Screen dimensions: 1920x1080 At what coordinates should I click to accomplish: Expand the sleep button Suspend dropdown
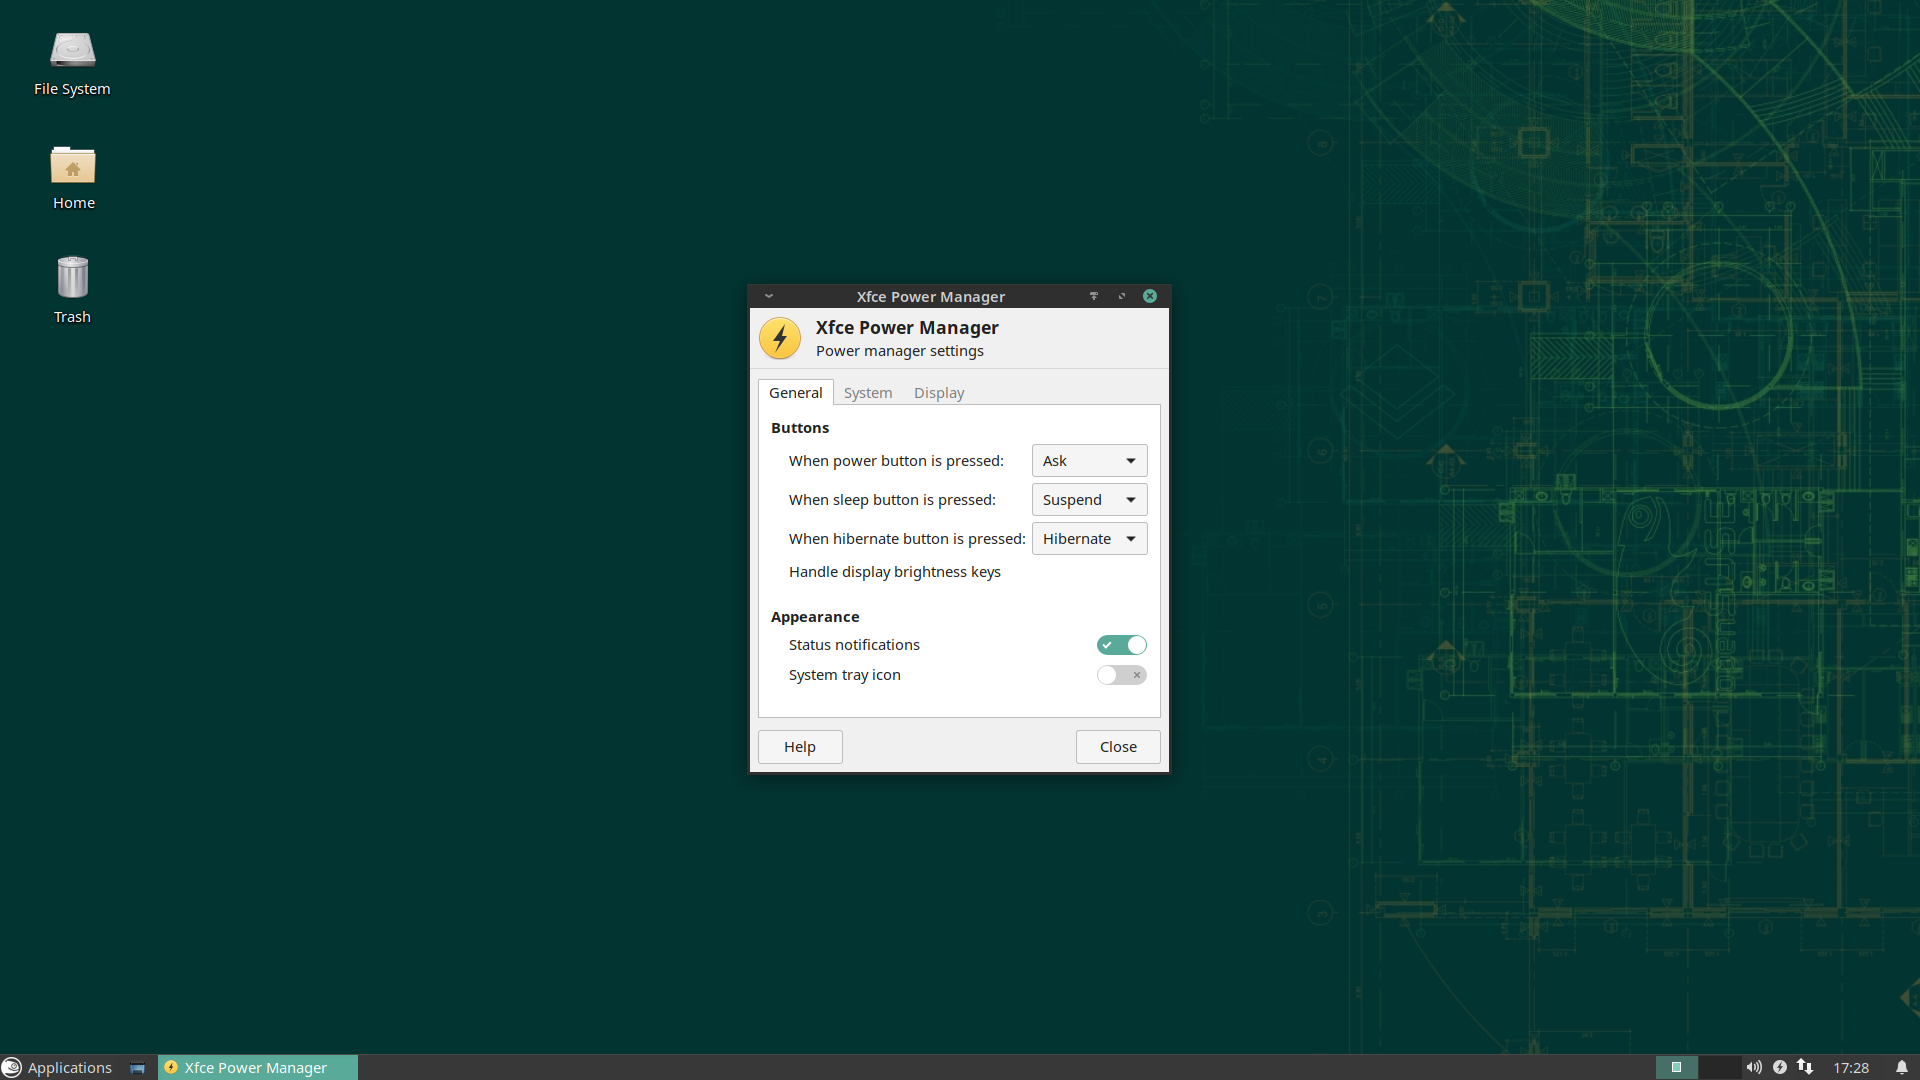click(x=1089, y=500)
